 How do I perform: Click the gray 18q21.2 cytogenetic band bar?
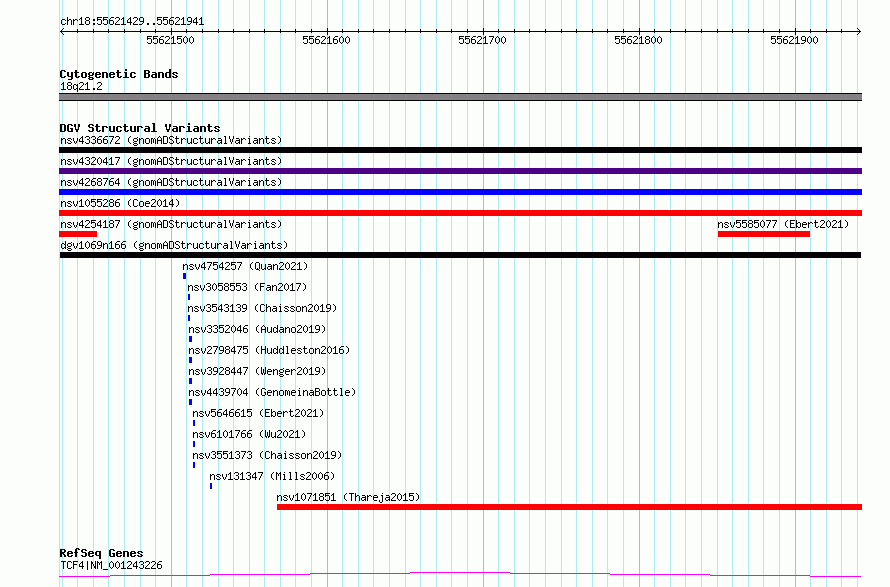click(460, 97)
